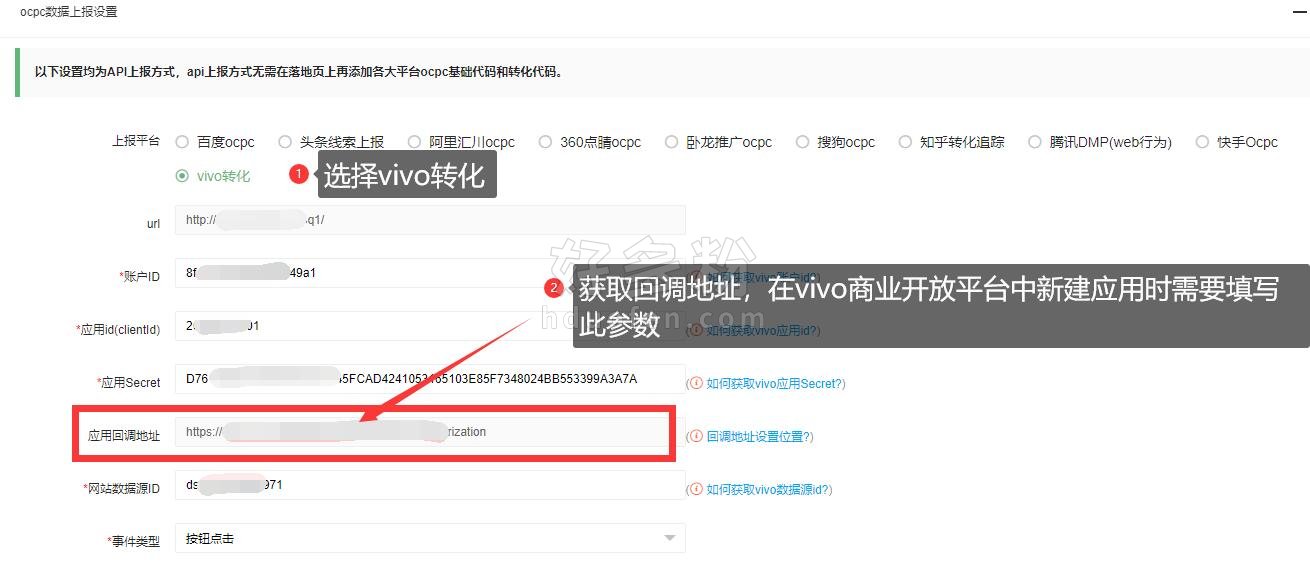
Task: Click the 上报平台 label text
Action: 136,141
